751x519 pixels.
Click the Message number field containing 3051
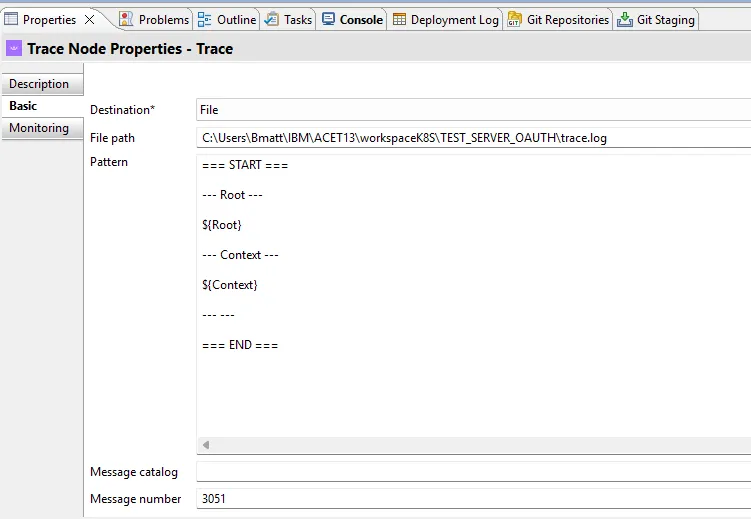(x=473, y=498)
